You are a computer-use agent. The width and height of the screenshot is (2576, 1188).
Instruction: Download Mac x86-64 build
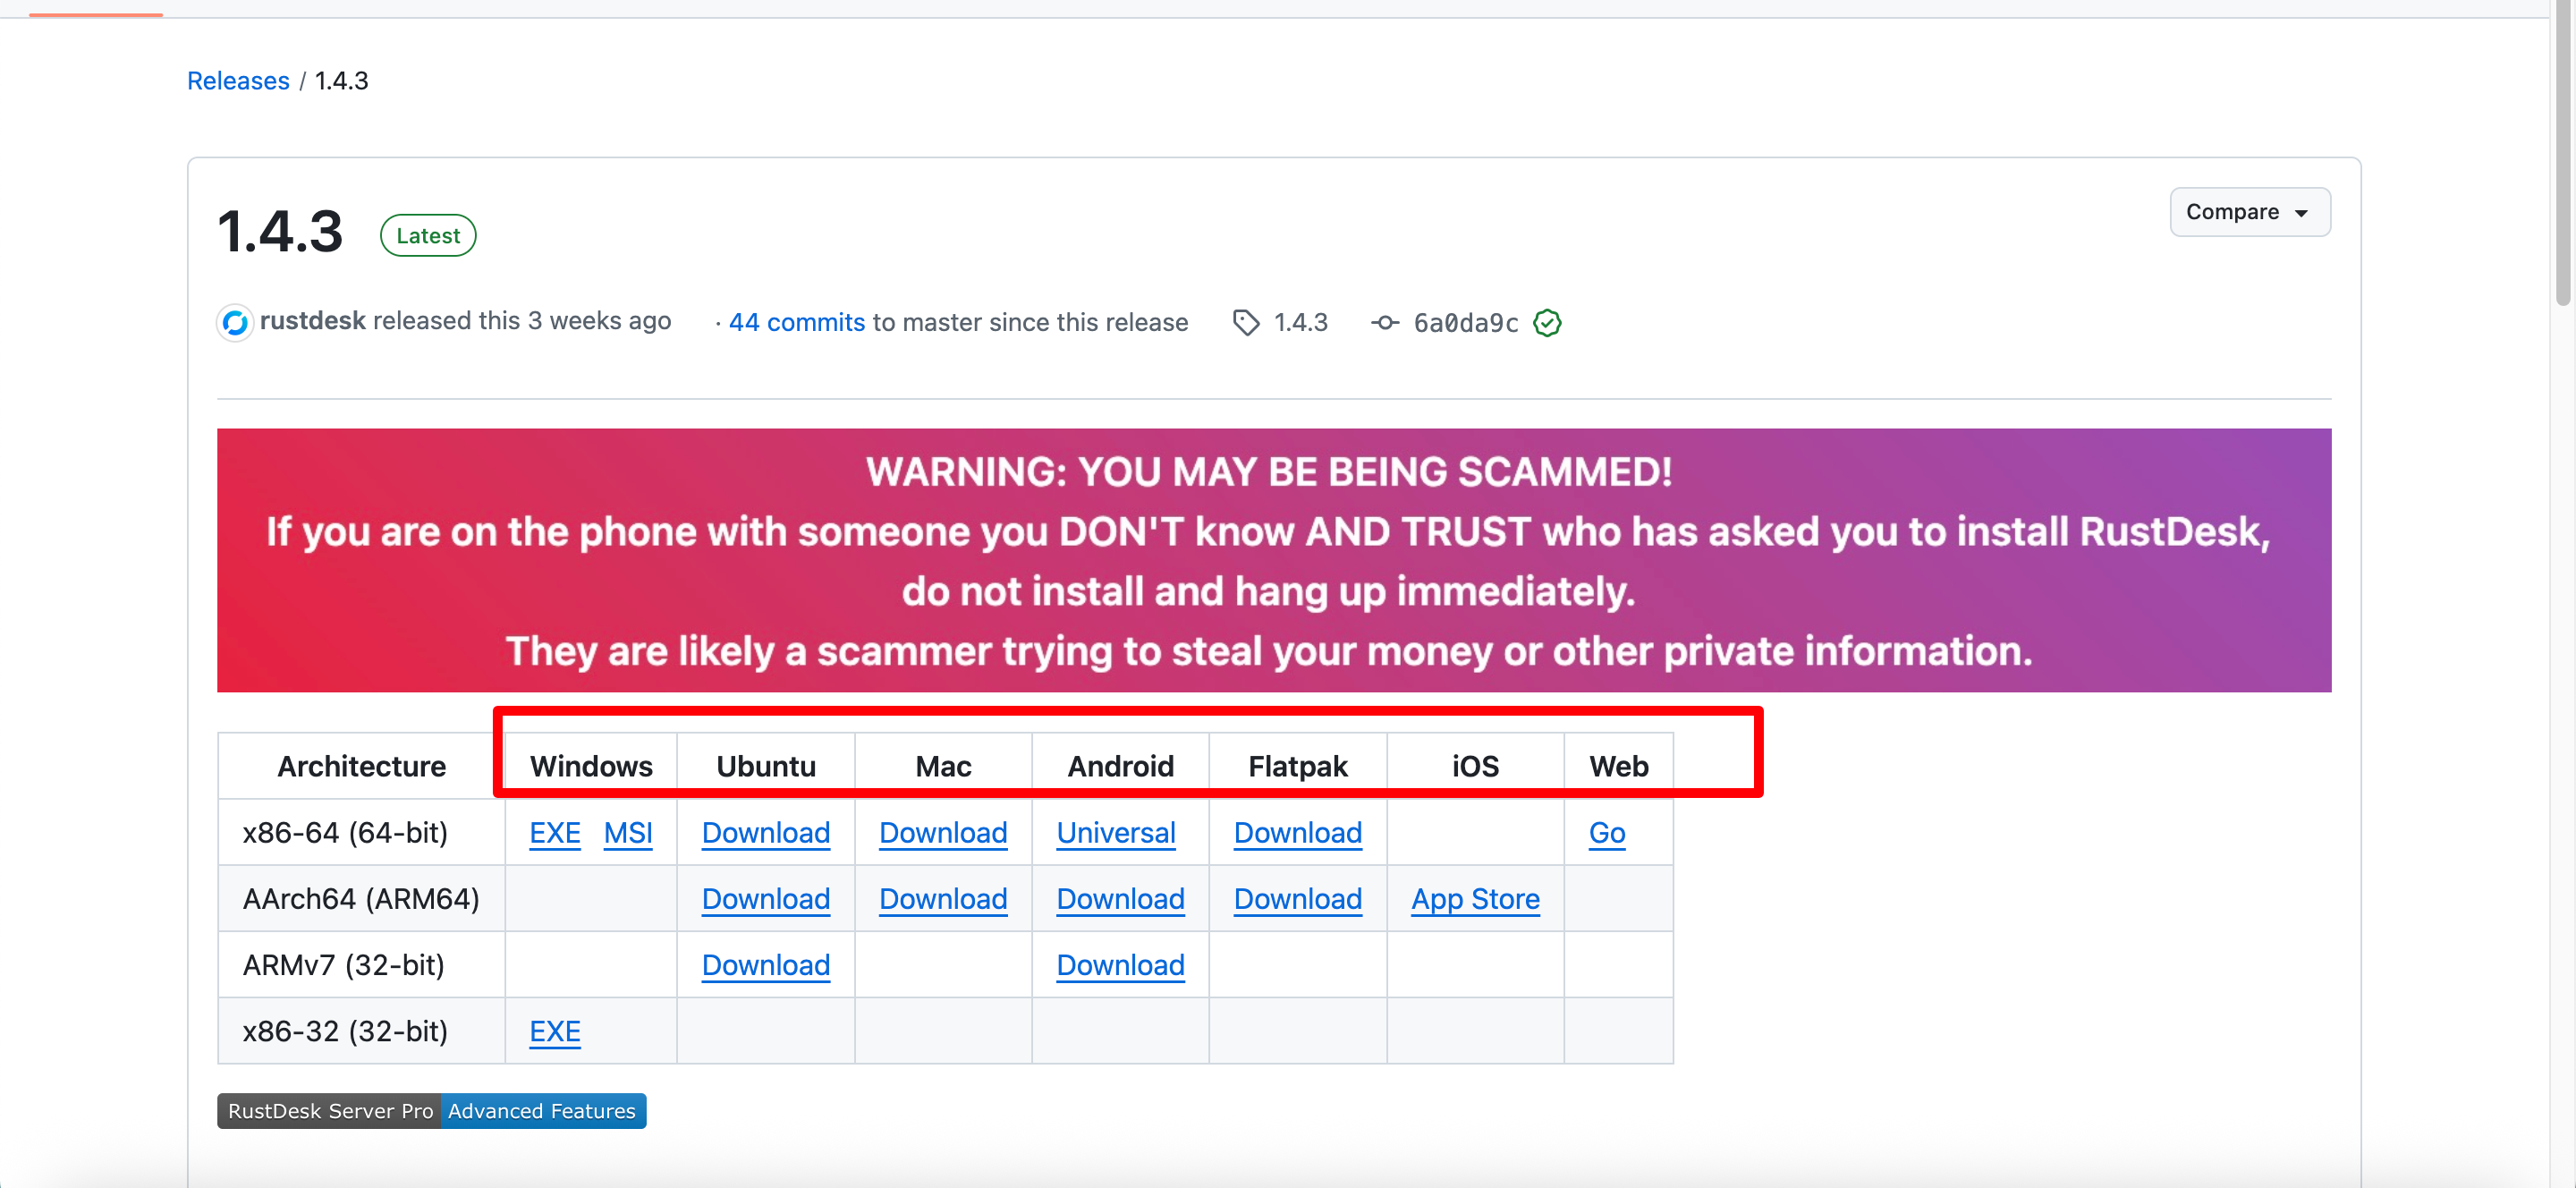click(x=943, y=832)
